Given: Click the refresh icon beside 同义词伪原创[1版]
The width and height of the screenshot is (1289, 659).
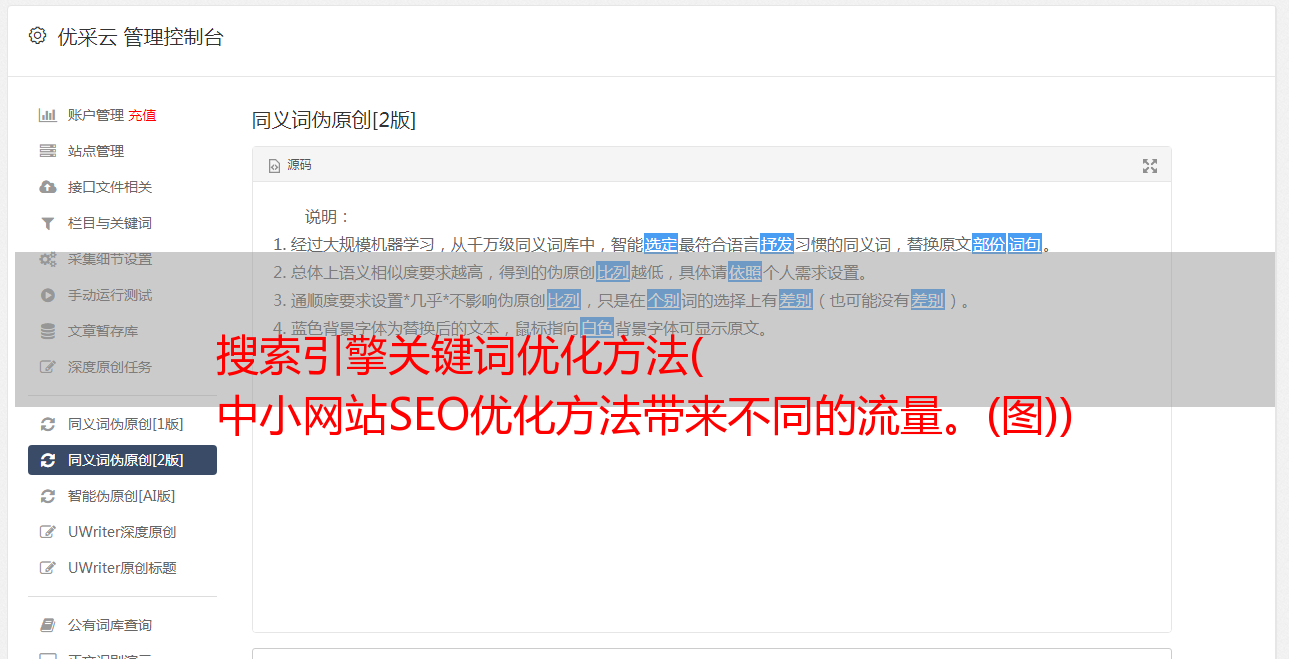Looking at the screenshot, I should pyautogui.click(x=47, y=424).
